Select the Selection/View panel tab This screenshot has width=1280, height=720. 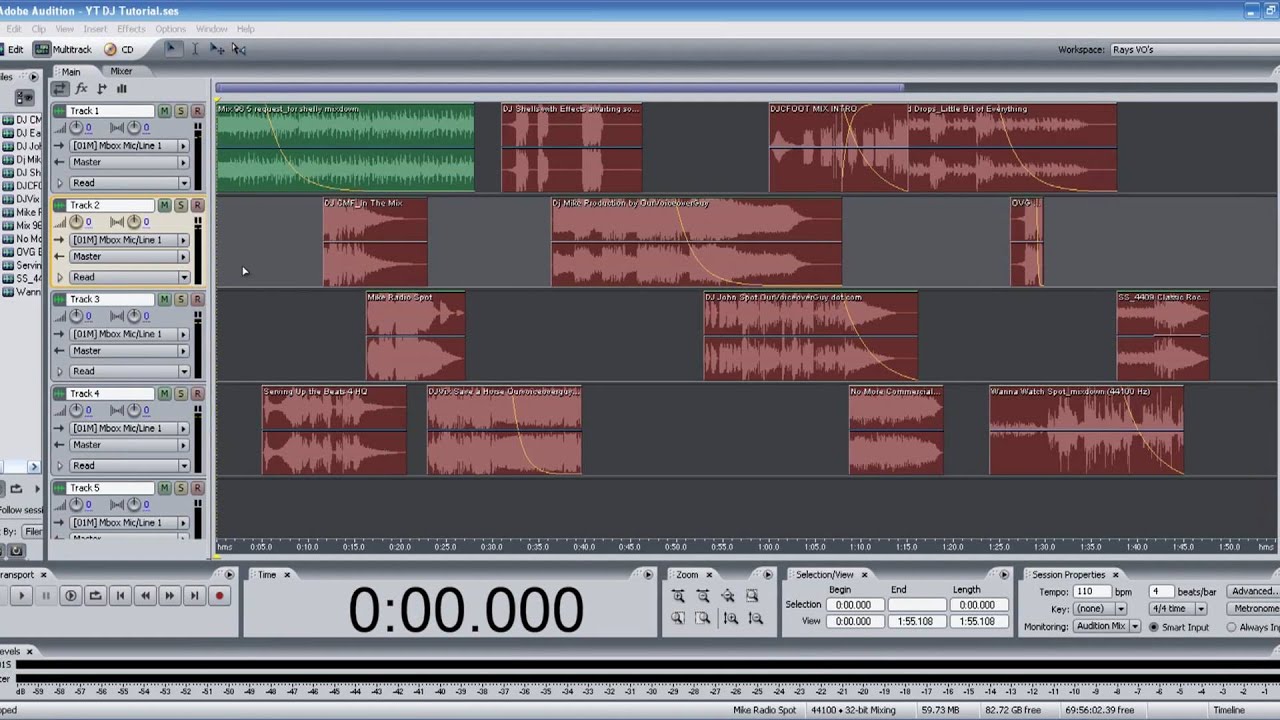pyautogui.click(x=825, y=574)
